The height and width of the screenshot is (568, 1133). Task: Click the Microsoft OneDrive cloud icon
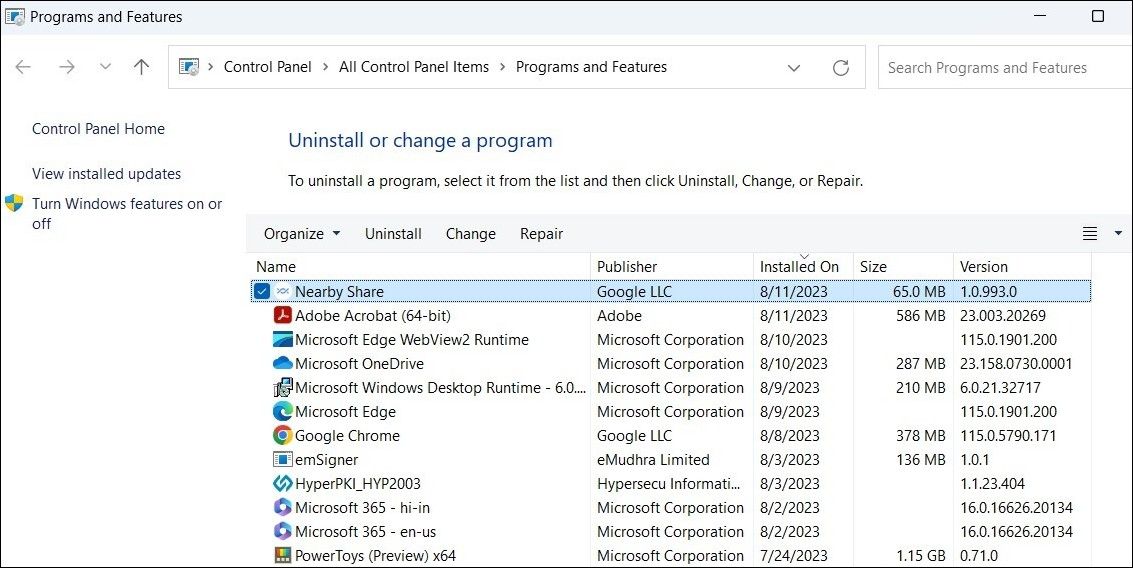click(x=283, y=364)
